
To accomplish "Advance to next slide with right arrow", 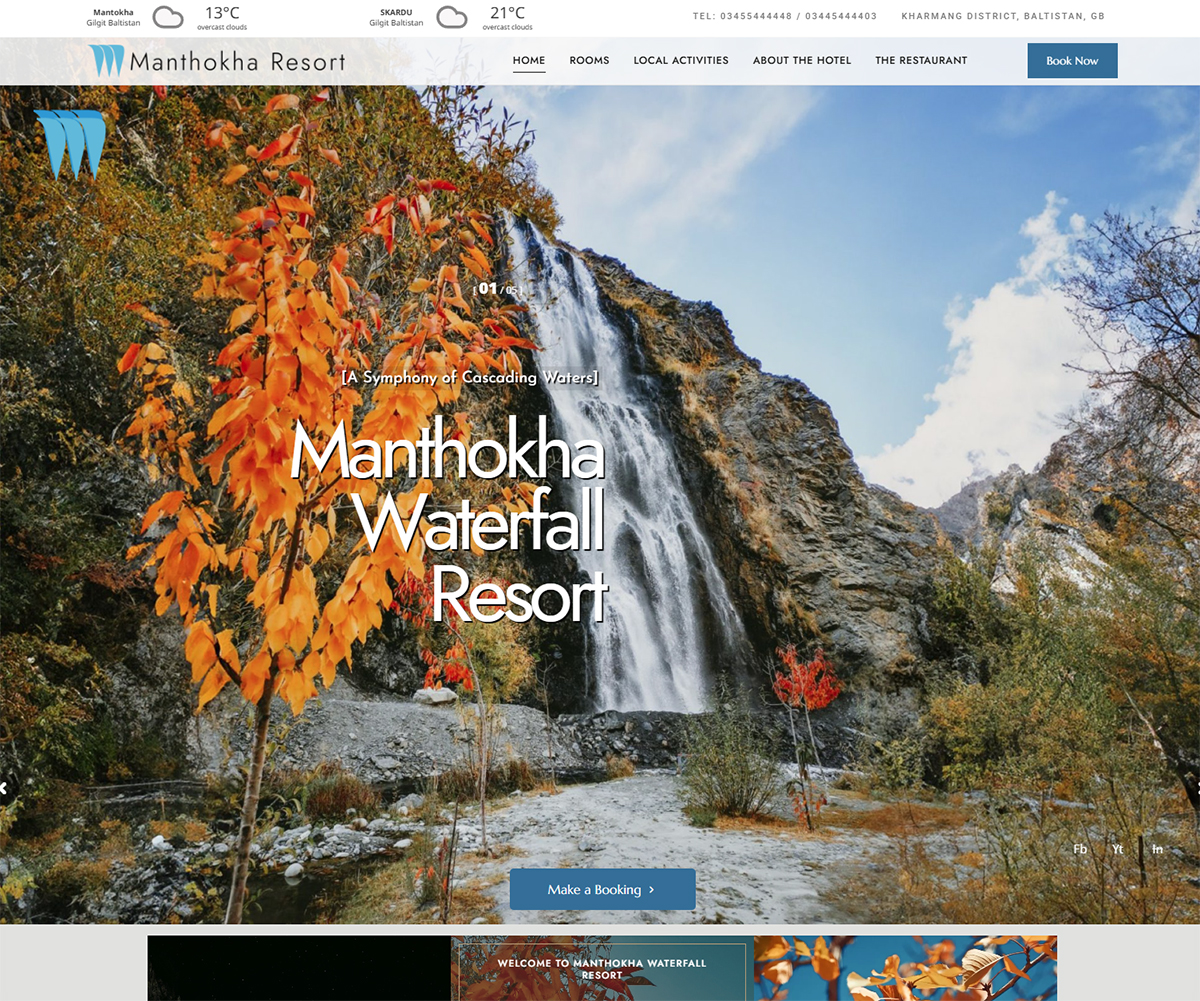I will point(1195,788).
